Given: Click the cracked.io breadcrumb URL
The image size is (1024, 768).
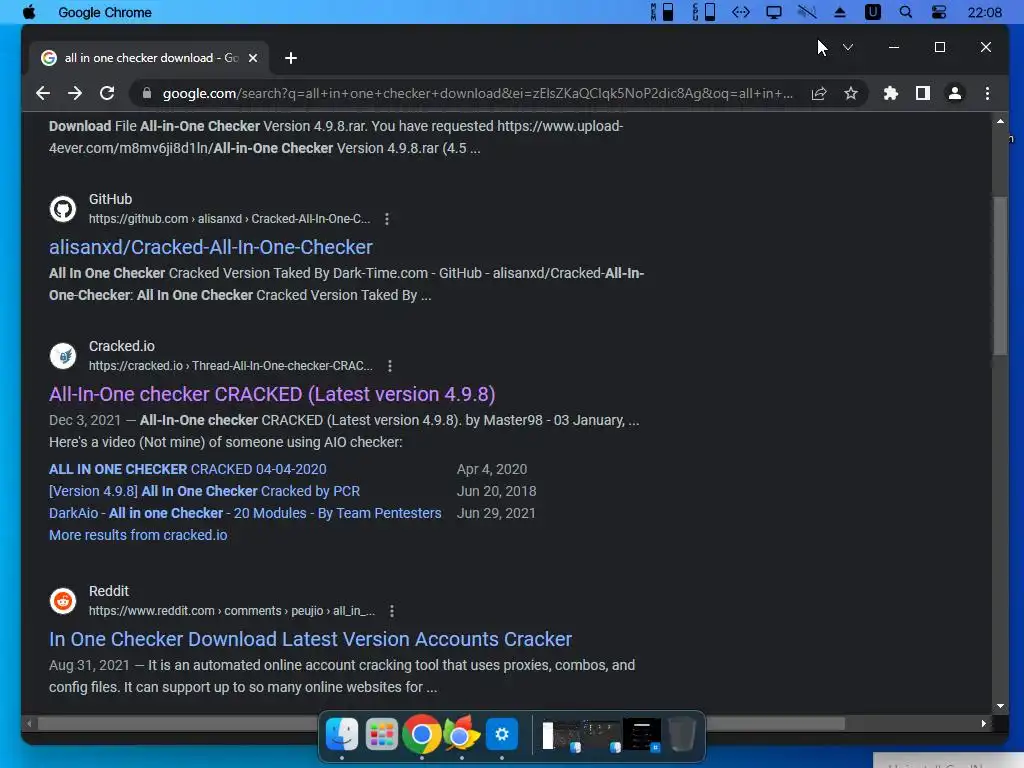Looking at the screenshot, I should click(x=231, y=366).
